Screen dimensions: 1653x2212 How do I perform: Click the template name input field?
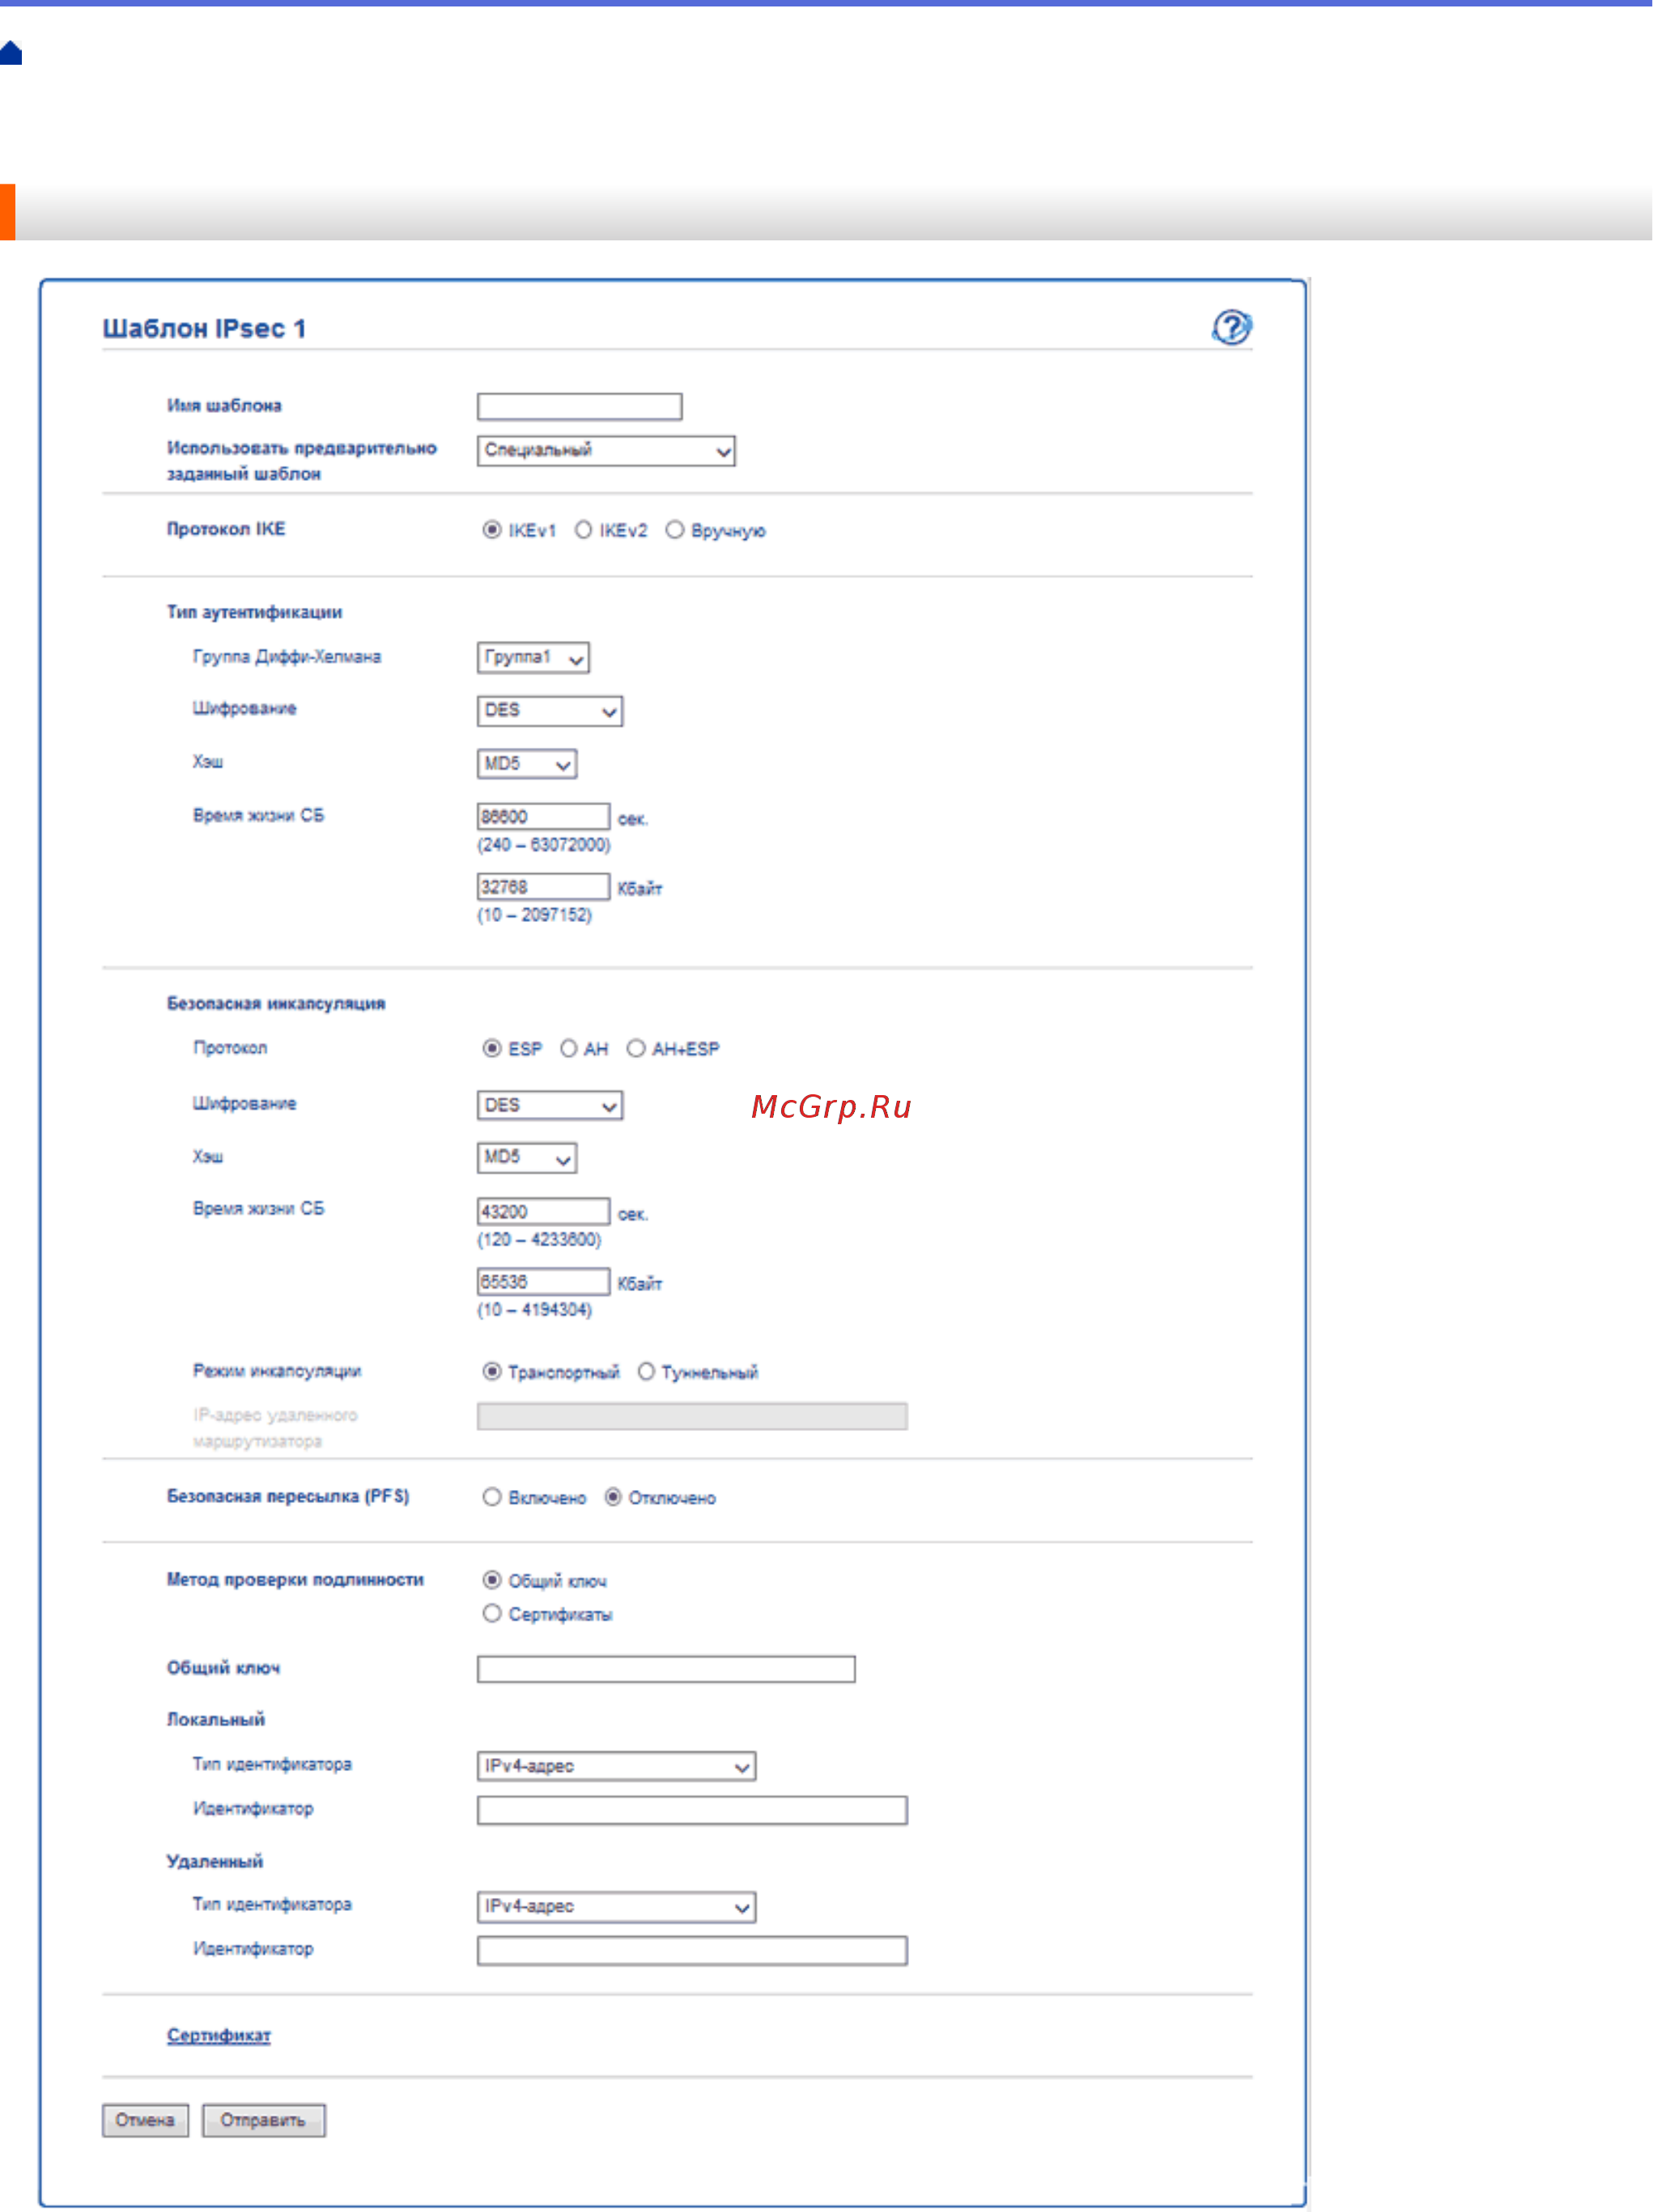[x=579, y=406]
